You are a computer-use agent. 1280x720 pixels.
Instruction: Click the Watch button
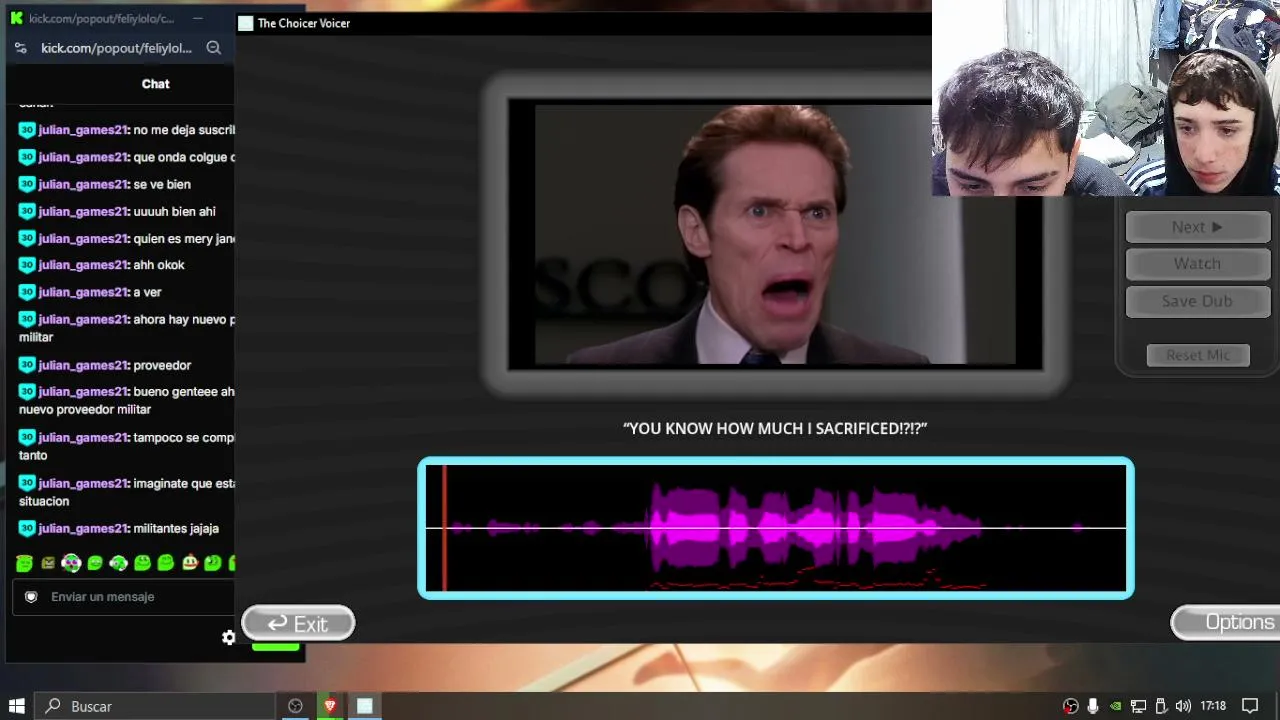(x=1198, y=264)
